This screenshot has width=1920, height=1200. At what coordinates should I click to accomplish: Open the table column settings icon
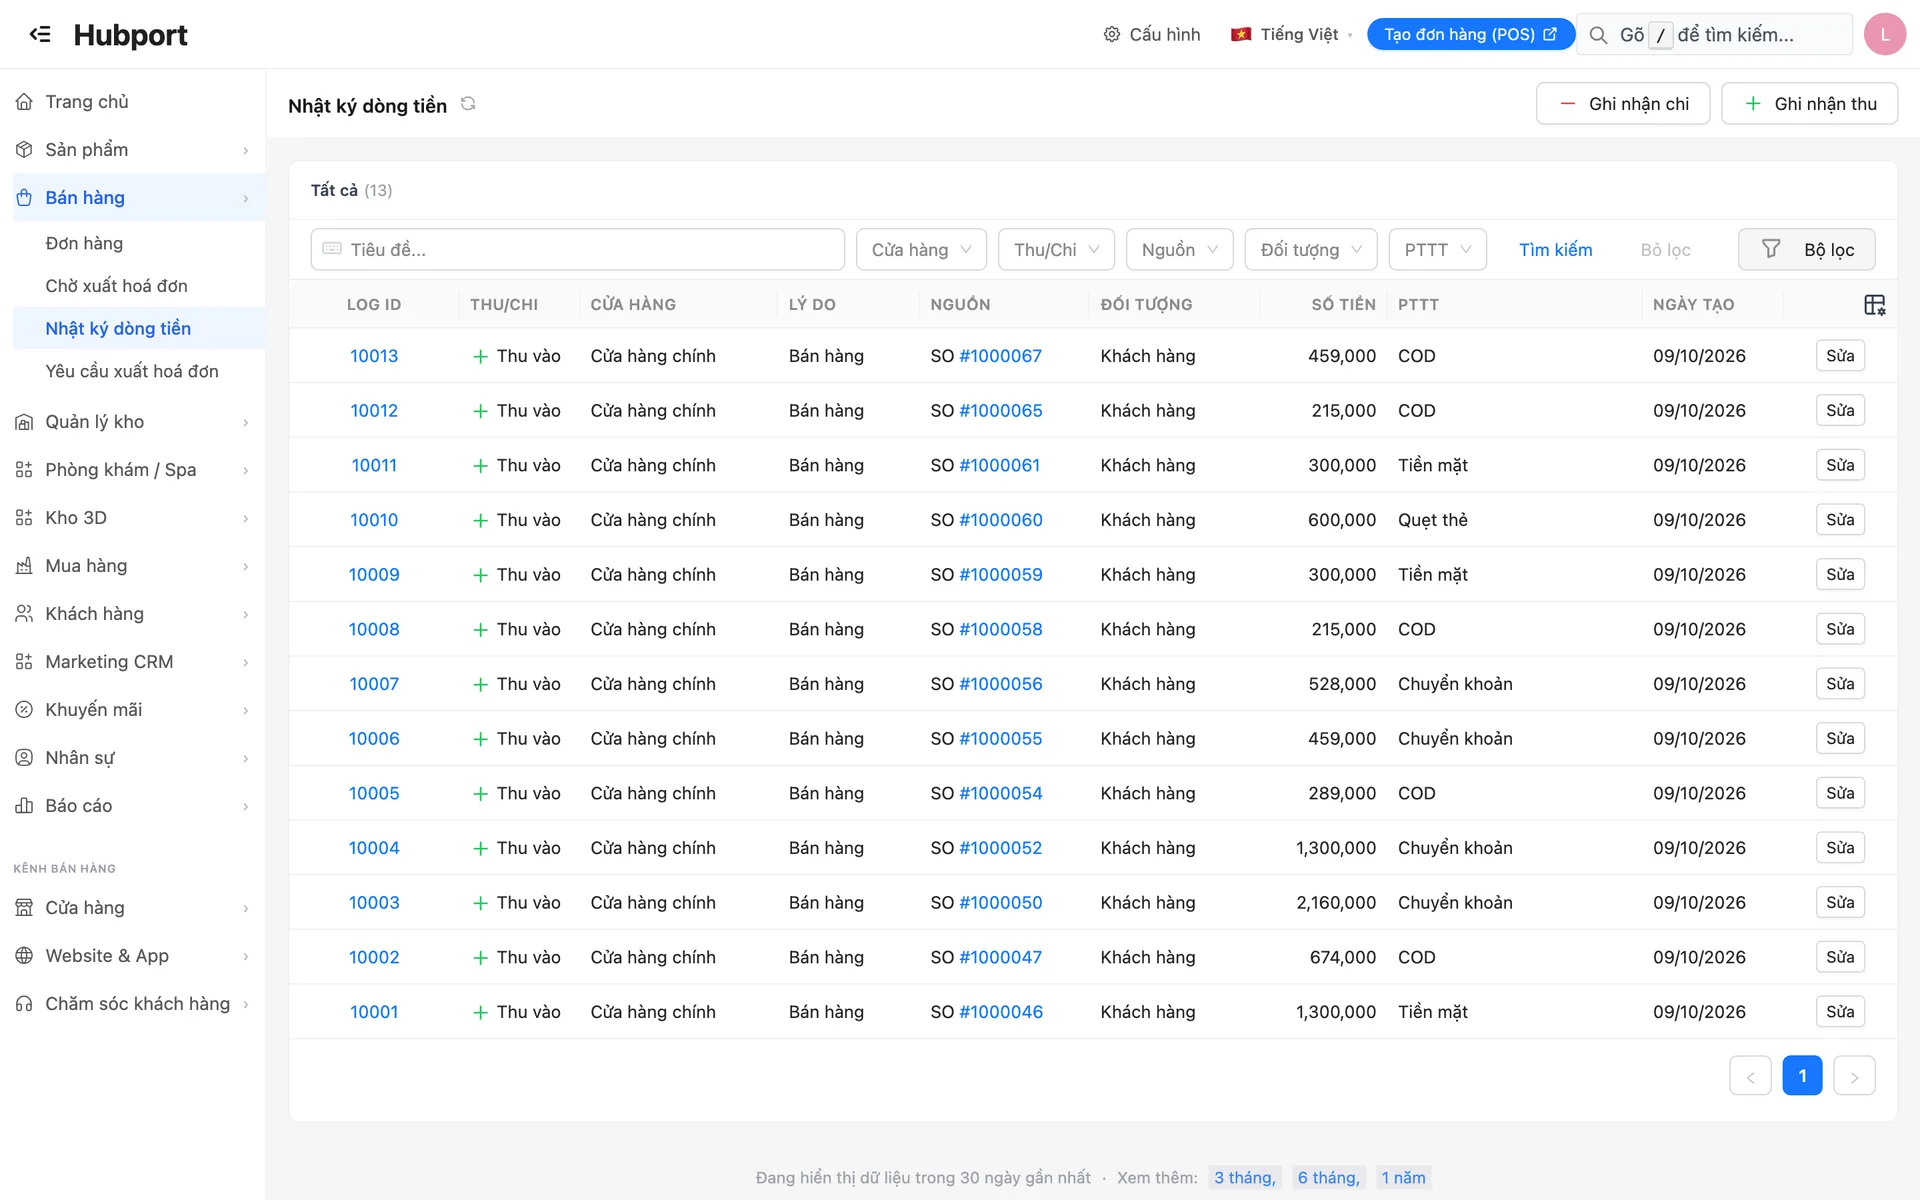[x=1874, y=305]
